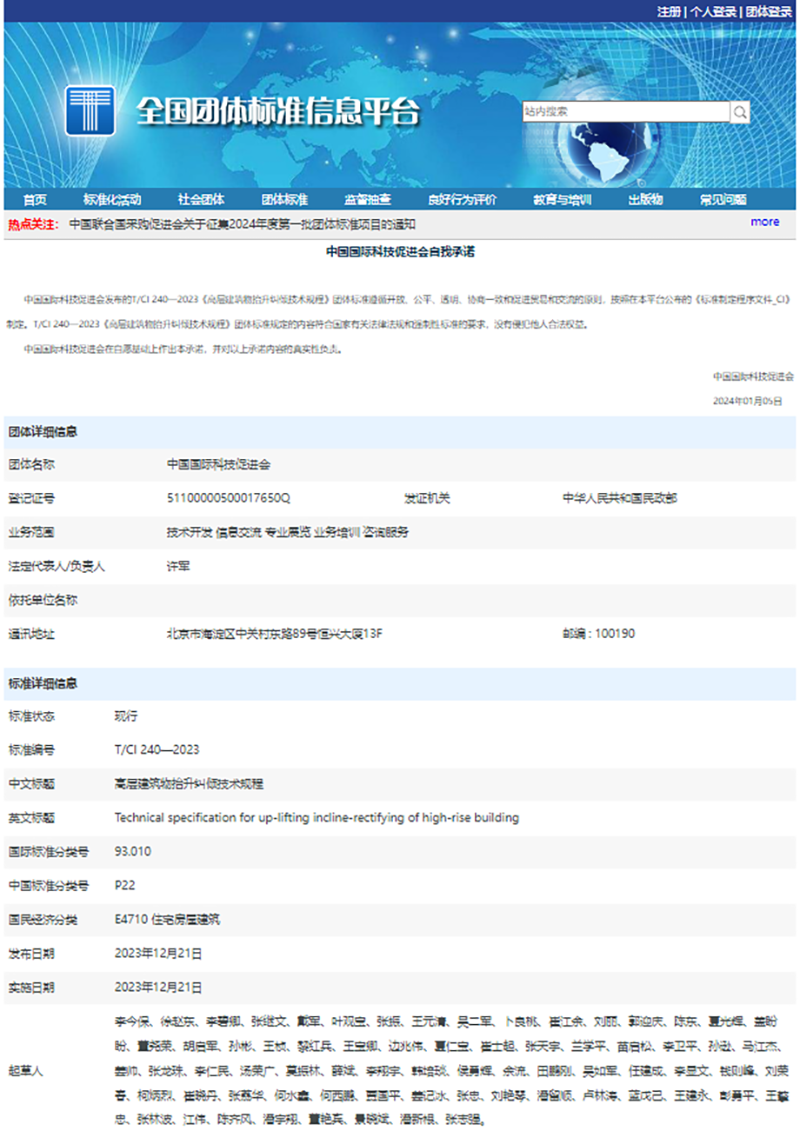Click the 标准状态 value 现行
The width and height of the screenshot is (800, 1131).
[126, 716]
